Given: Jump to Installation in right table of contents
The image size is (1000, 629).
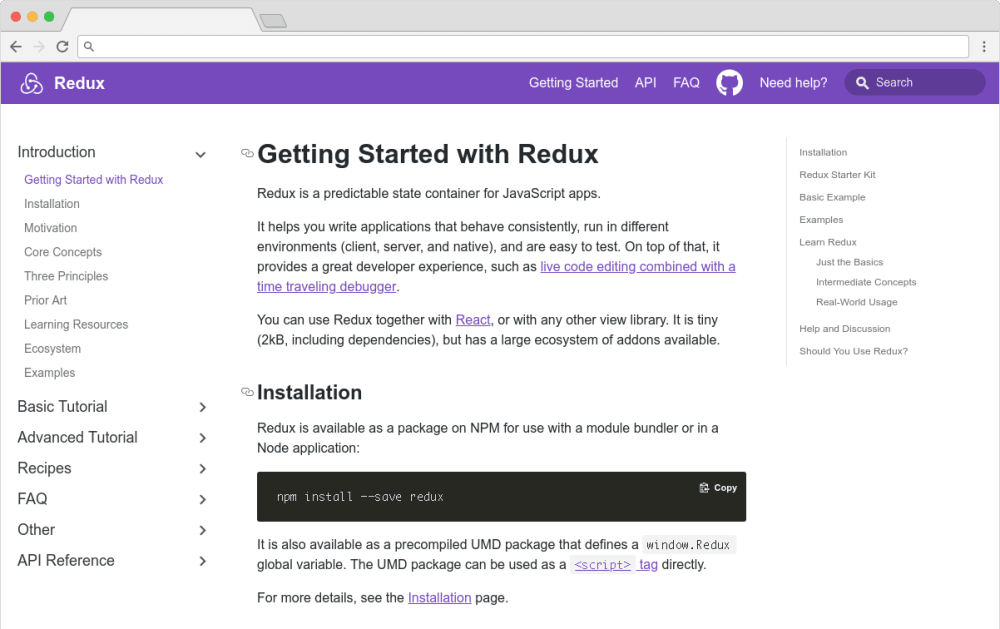Looking at the screenshot, I should (823, 152).
